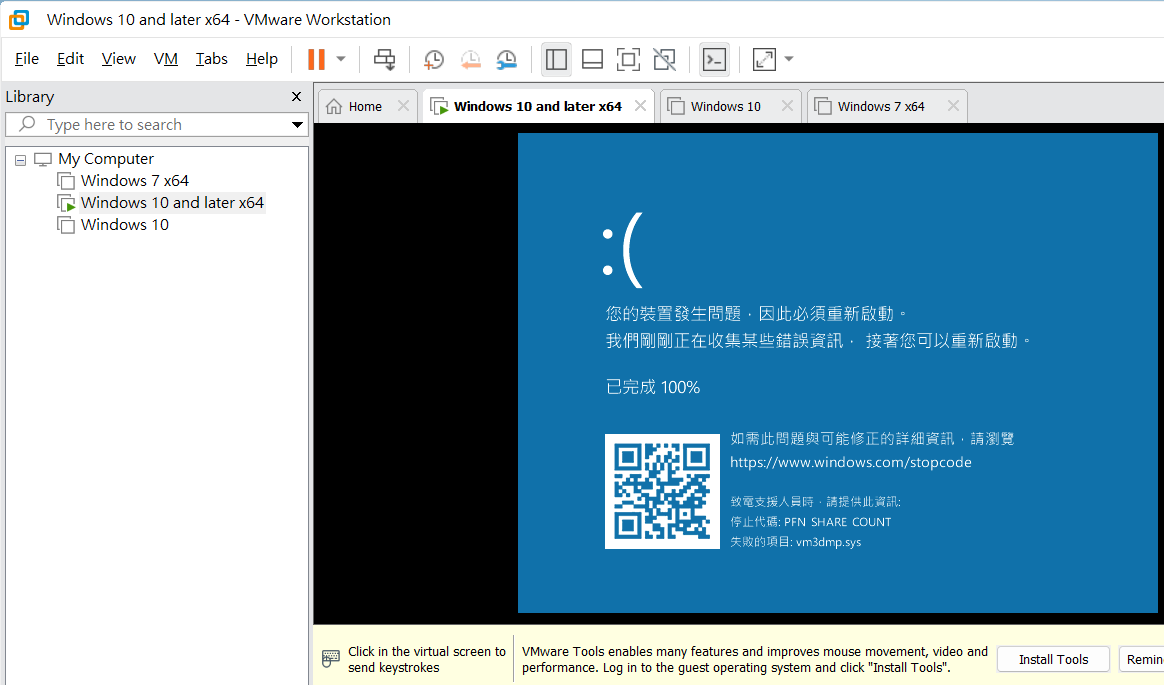The height and width of the screenshot is (685, 1164).
Task: Close the Windows 10 and later x64 tab
Action: pos(640,106)
